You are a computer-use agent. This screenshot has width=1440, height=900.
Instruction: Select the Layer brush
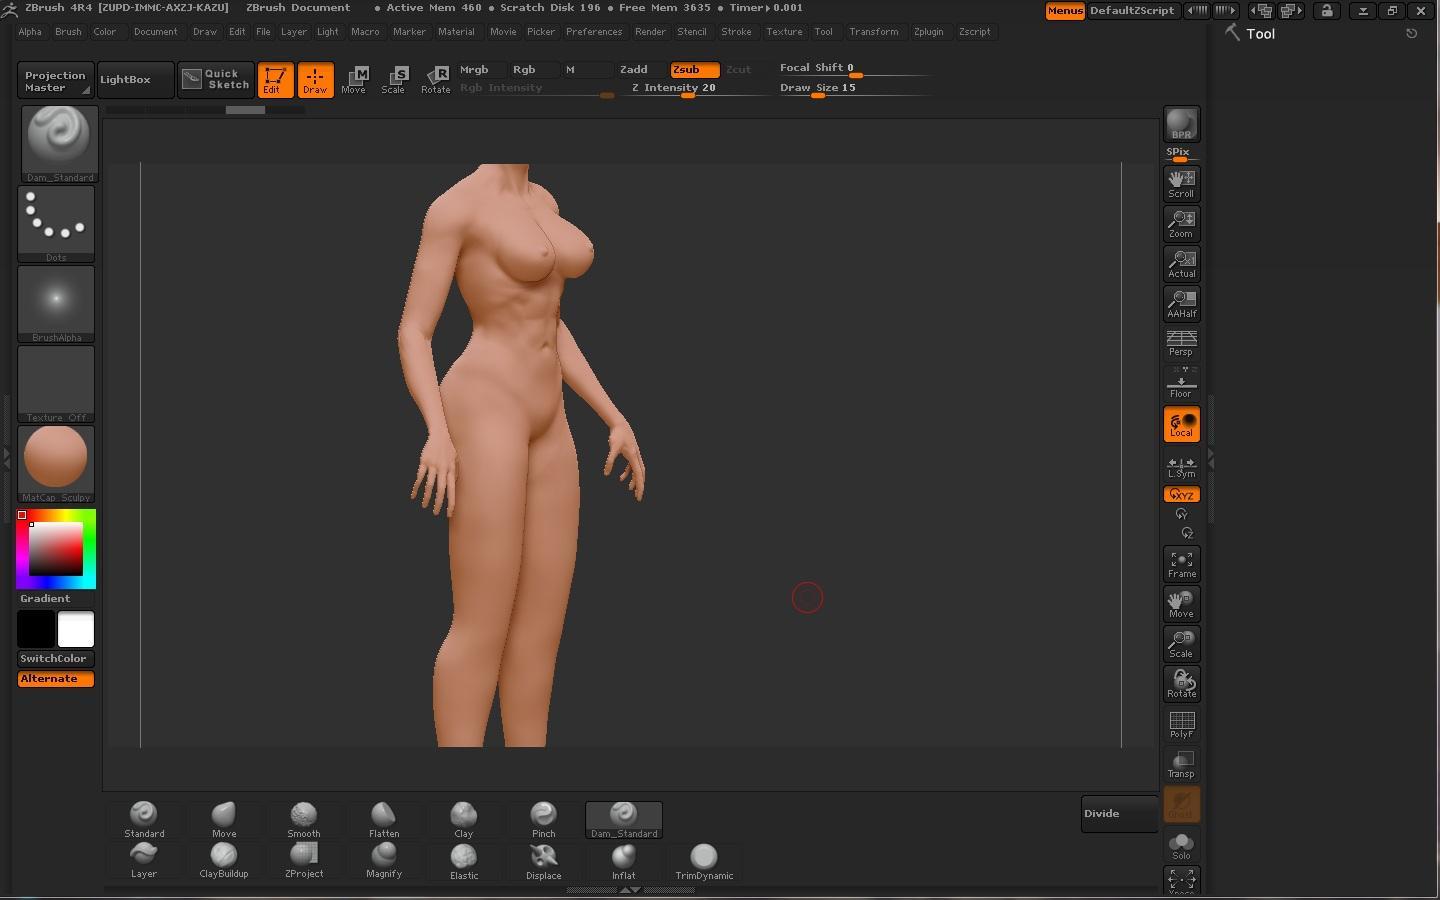pyautogui.click(x=144, y=860)
